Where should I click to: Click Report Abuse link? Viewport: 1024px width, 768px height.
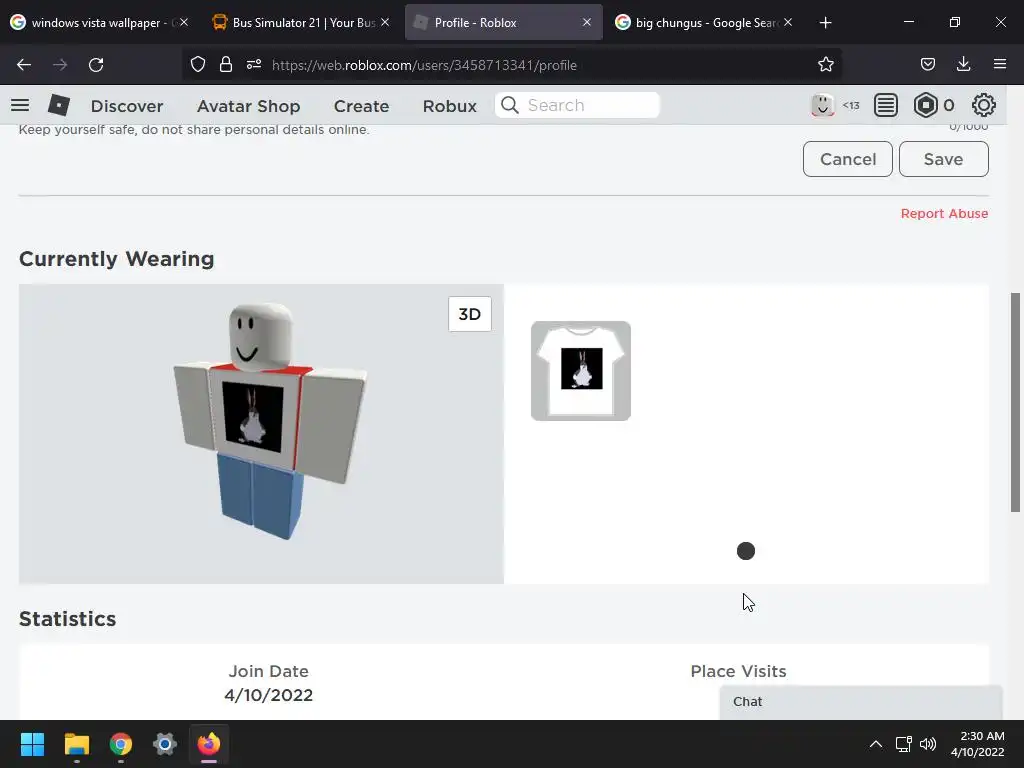click(x=944, y=214)
